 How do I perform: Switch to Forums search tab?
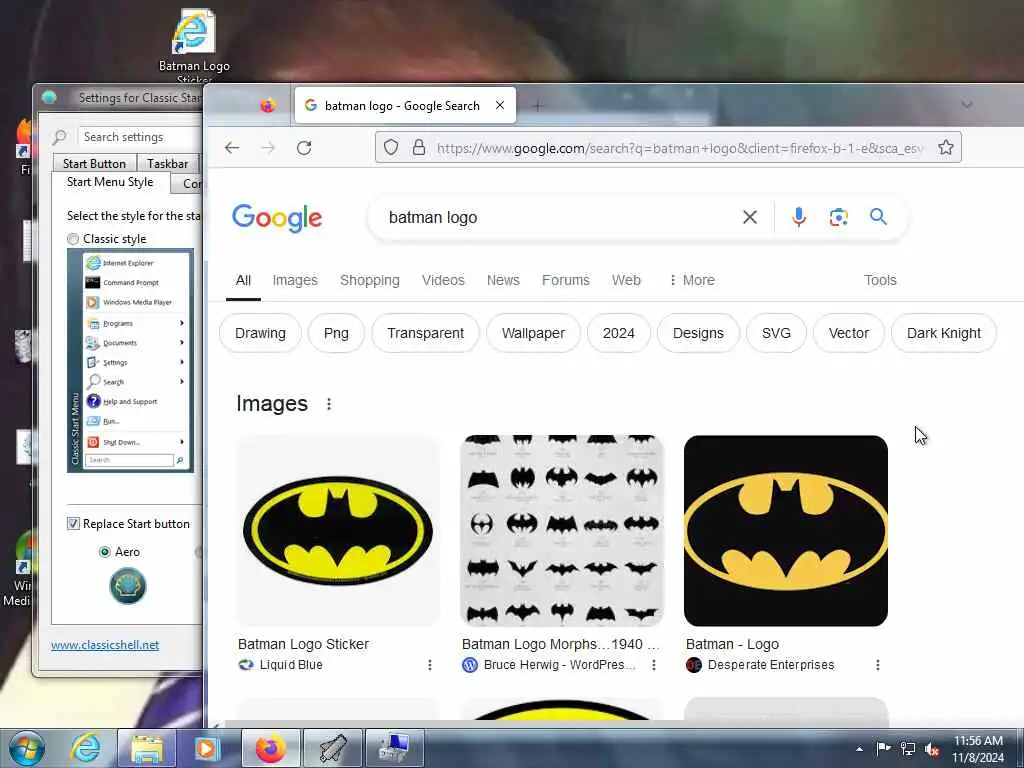[x=566, y=280]
